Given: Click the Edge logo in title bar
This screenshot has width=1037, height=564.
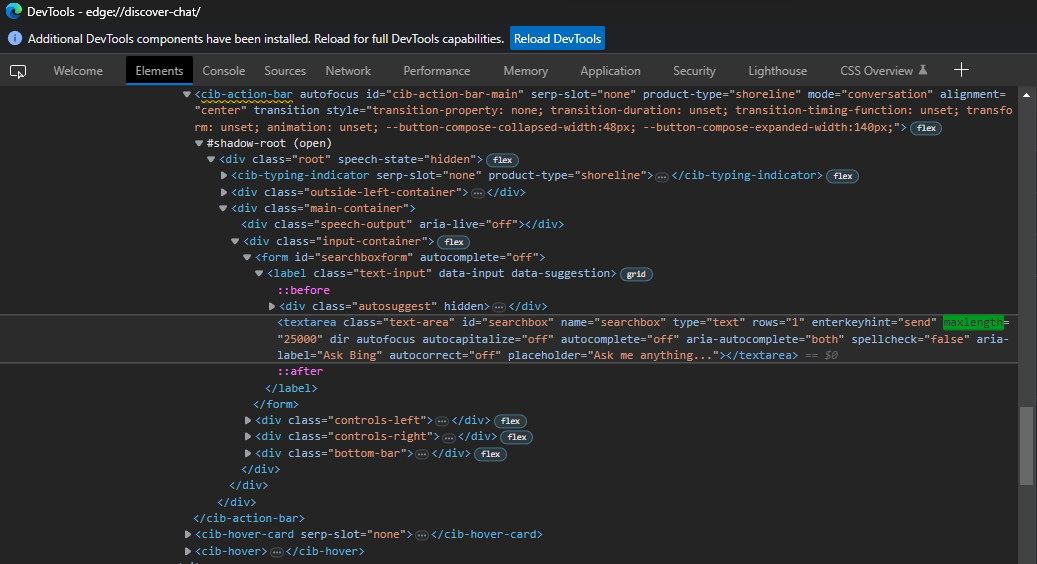Looking at the screenshot, I should (x=14, y=11).
